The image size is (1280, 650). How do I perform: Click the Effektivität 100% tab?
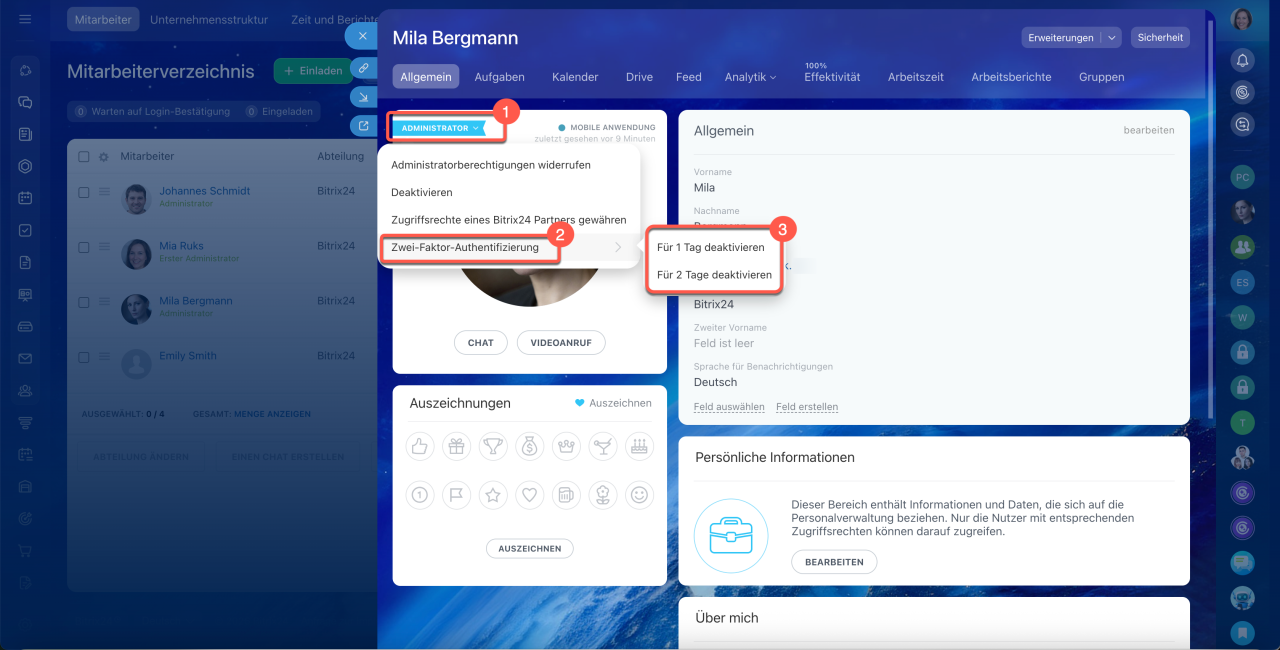pos(832,74)
